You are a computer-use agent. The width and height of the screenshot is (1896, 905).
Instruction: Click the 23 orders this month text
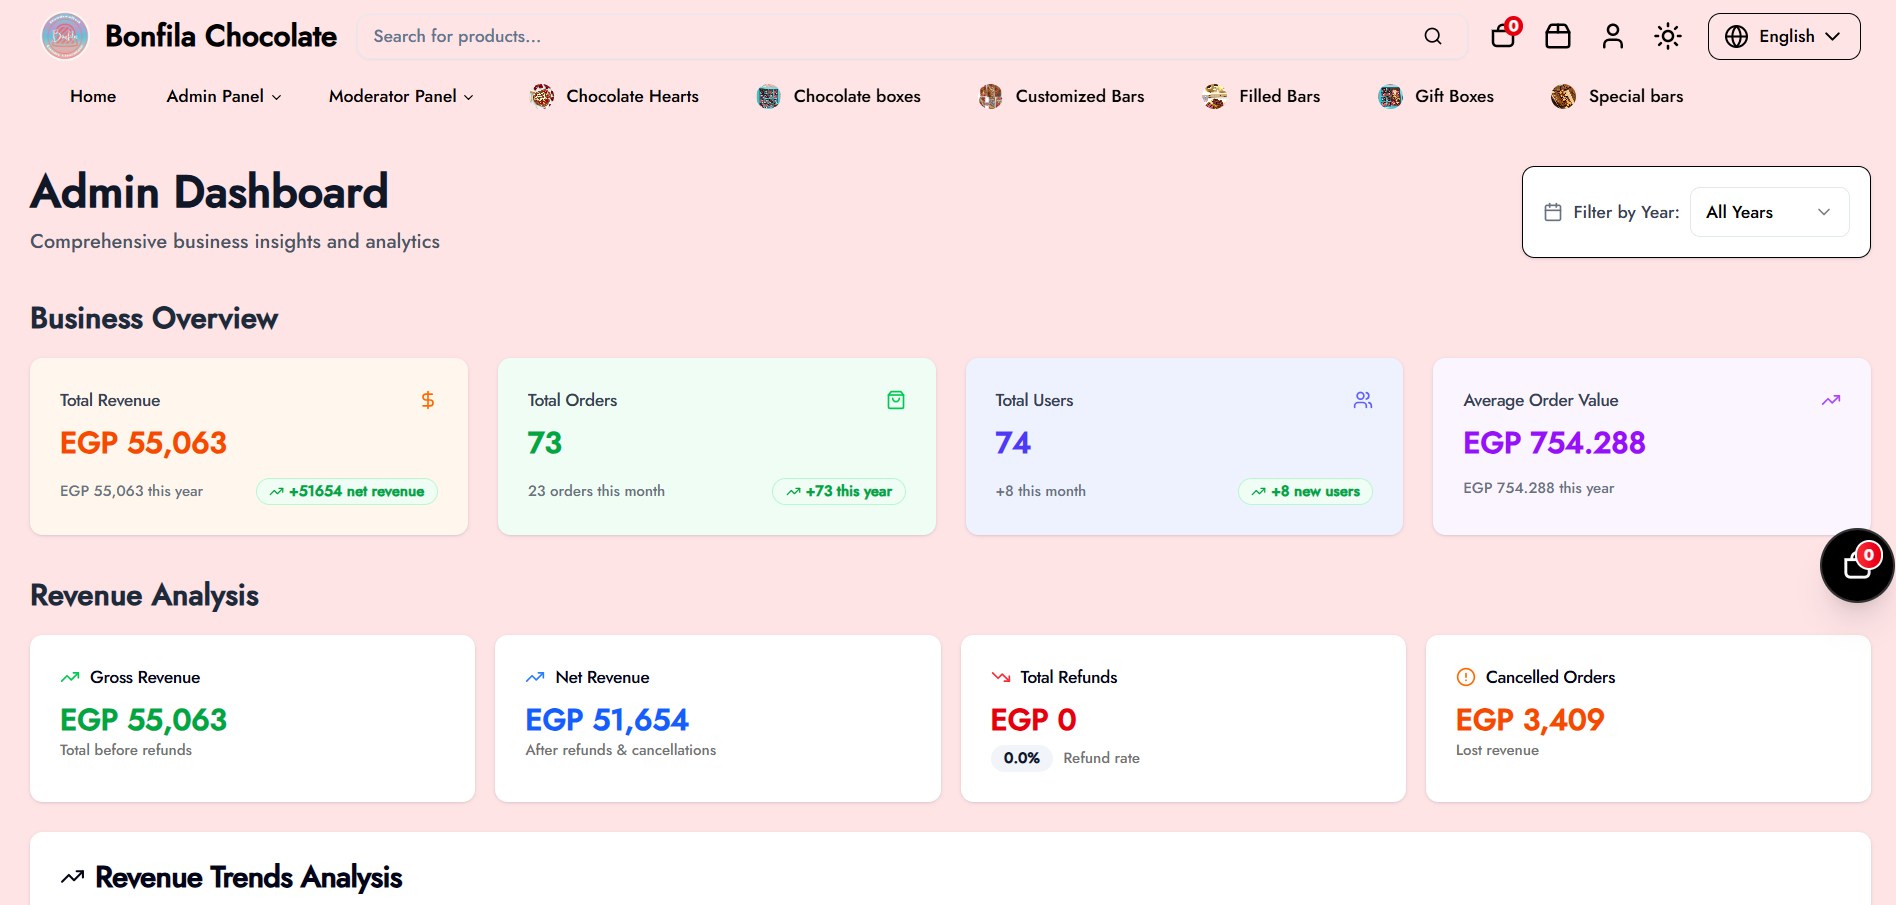596,491
